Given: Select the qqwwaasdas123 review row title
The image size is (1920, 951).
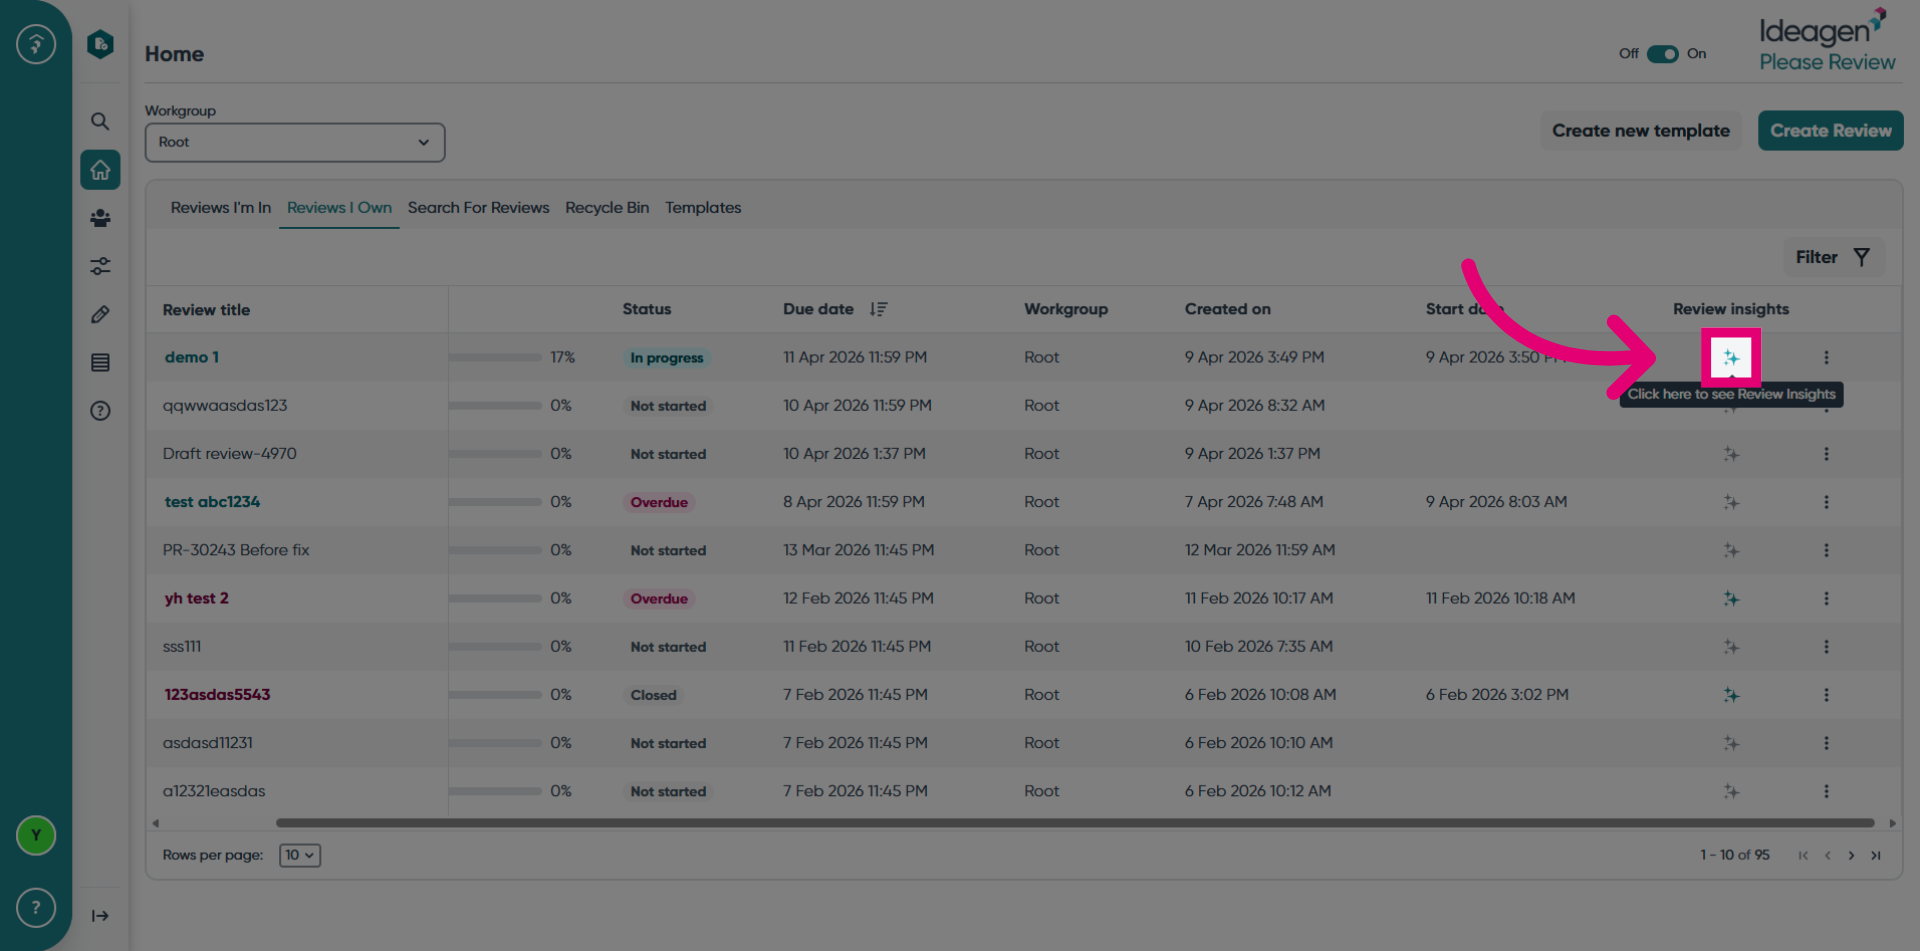Looking at the screenshot, I should (225, 405).
